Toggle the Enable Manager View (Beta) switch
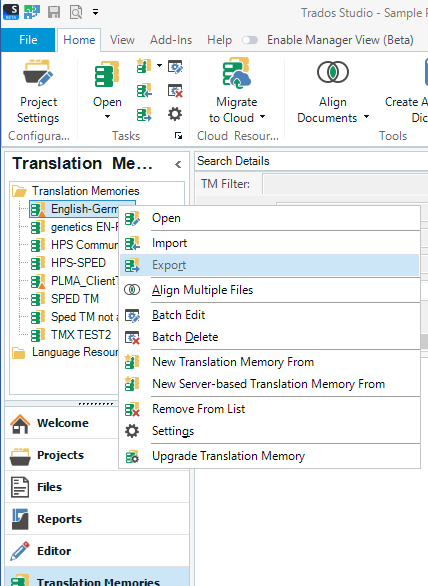 pyautogui.click(x=250, y=40)
